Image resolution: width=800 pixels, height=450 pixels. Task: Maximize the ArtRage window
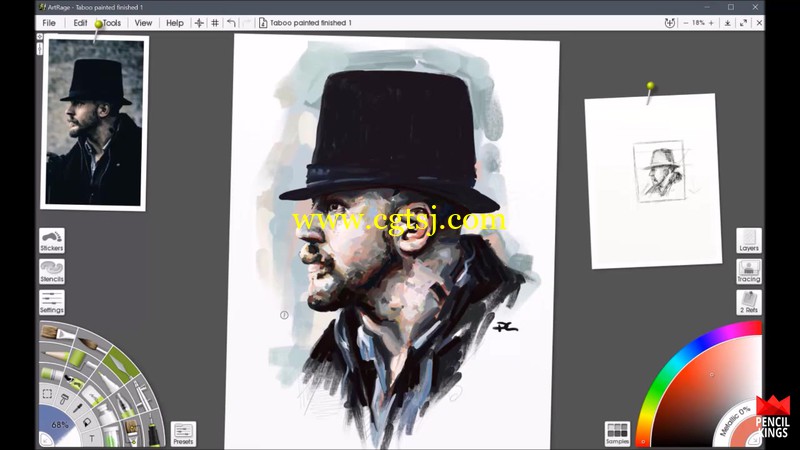pyautogui.click(x=731, y=7)
